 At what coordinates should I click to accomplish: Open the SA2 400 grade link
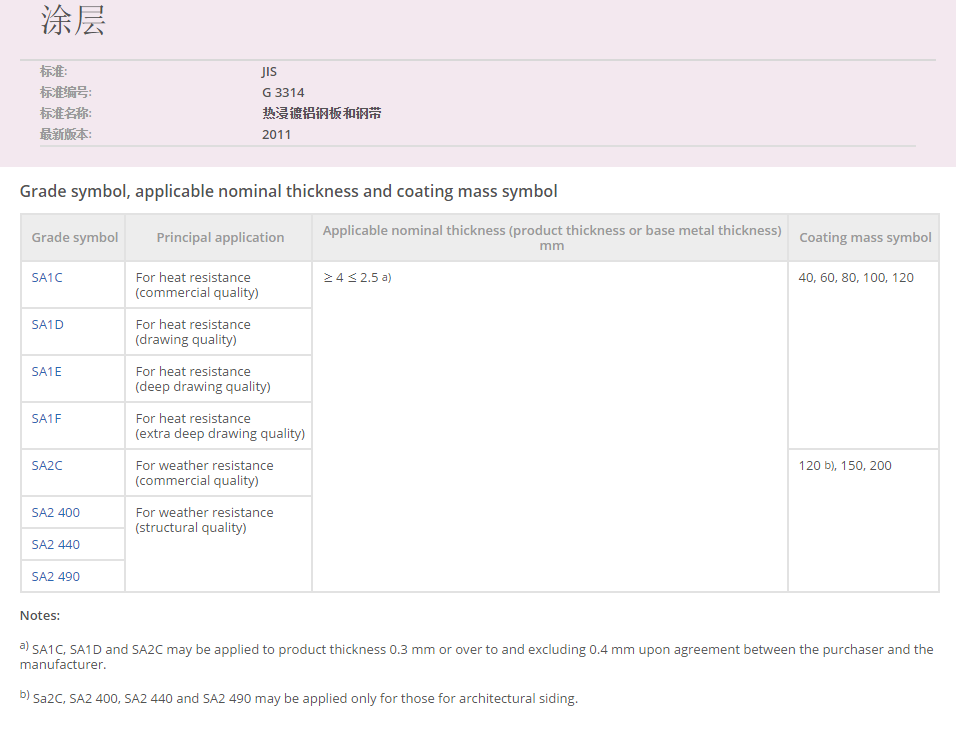tap(55, 513)
